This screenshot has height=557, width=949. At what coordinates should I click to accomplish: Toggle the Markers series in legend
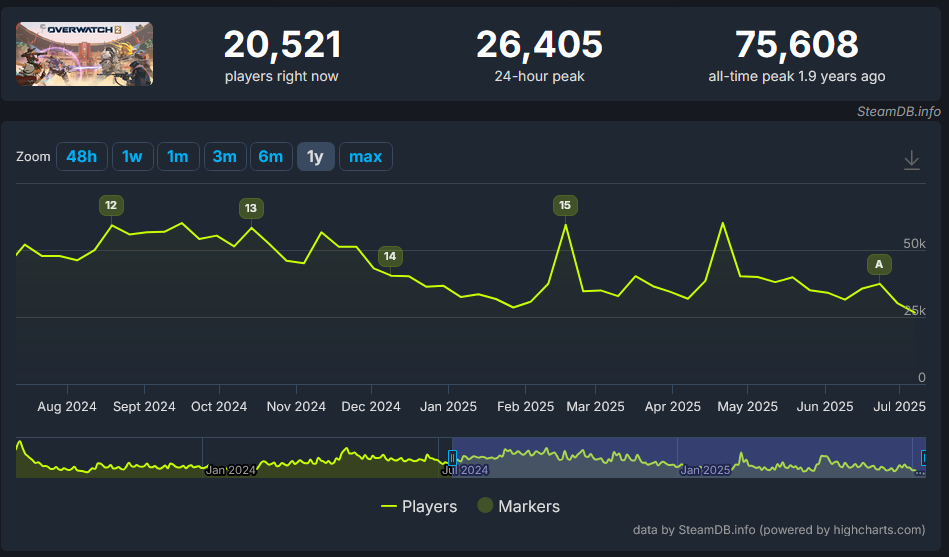[519, 506]
